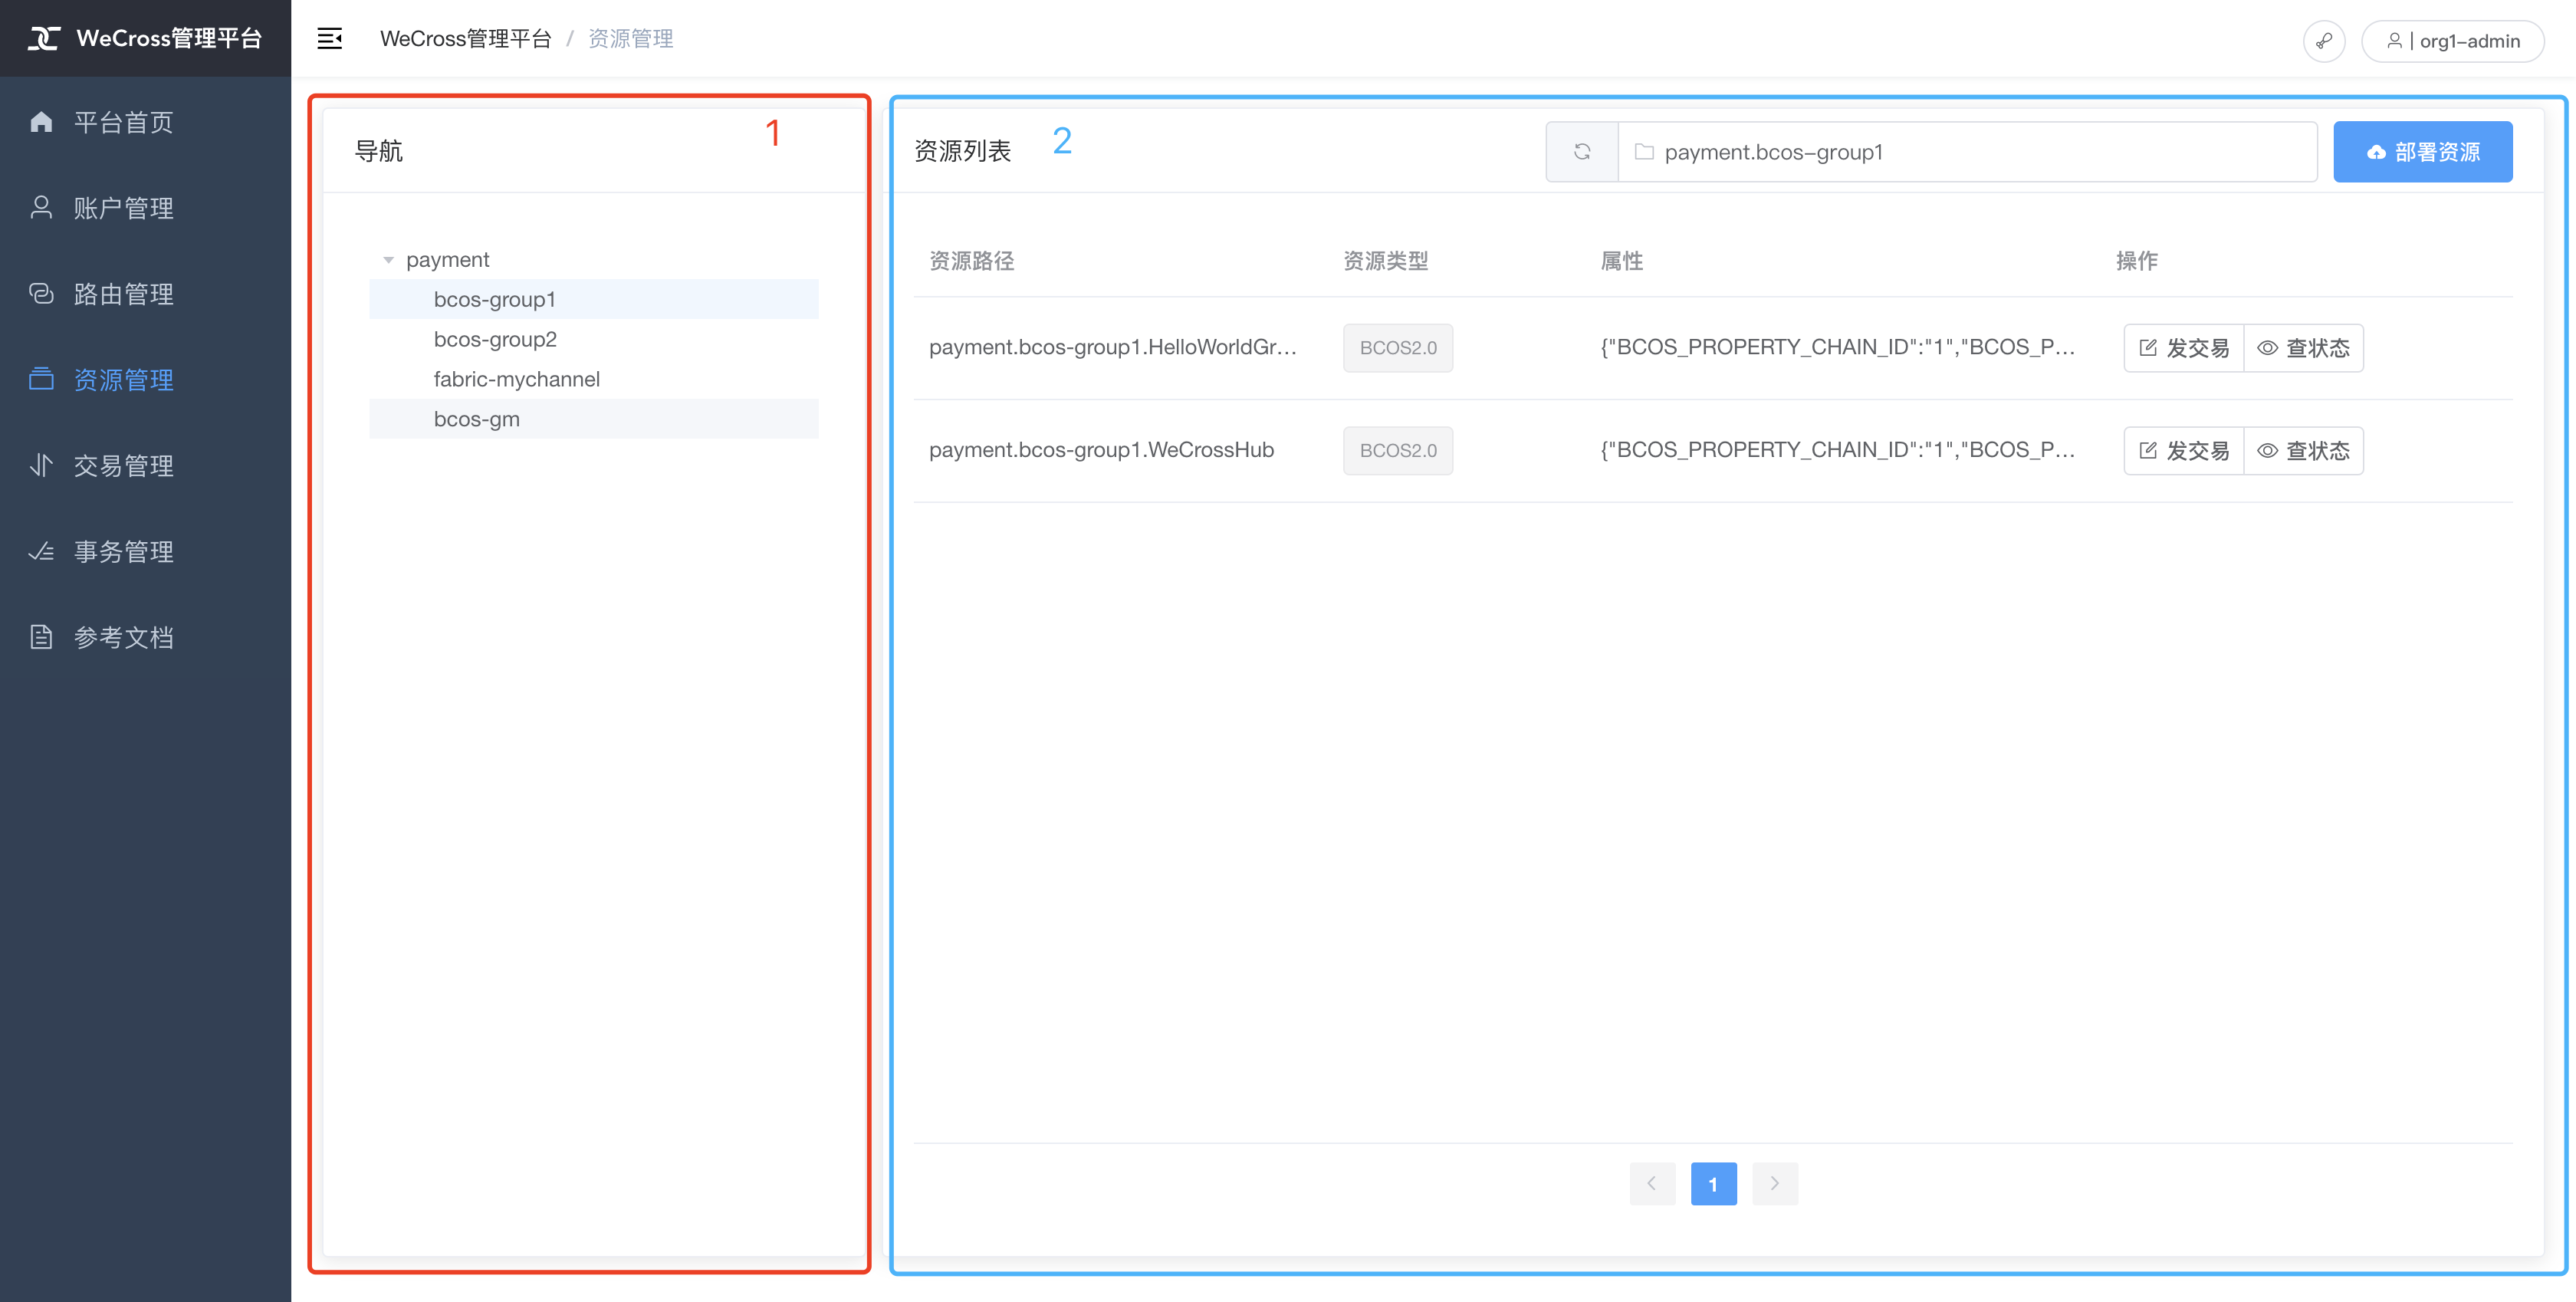Click BCOS2.0 tag in WeCrossHub row
2576x1302 pixels.
click(x=1398, y=451)
